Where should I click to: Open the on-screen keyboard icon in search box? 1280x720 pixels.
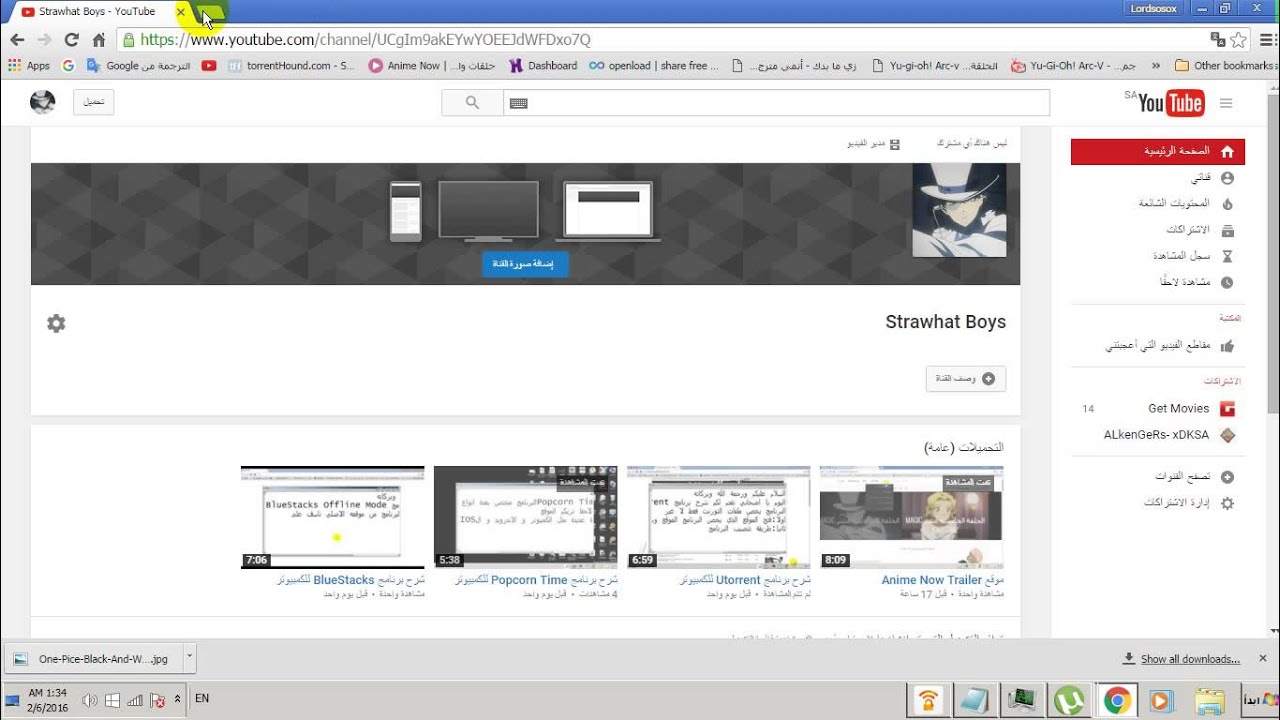[518, 103]
